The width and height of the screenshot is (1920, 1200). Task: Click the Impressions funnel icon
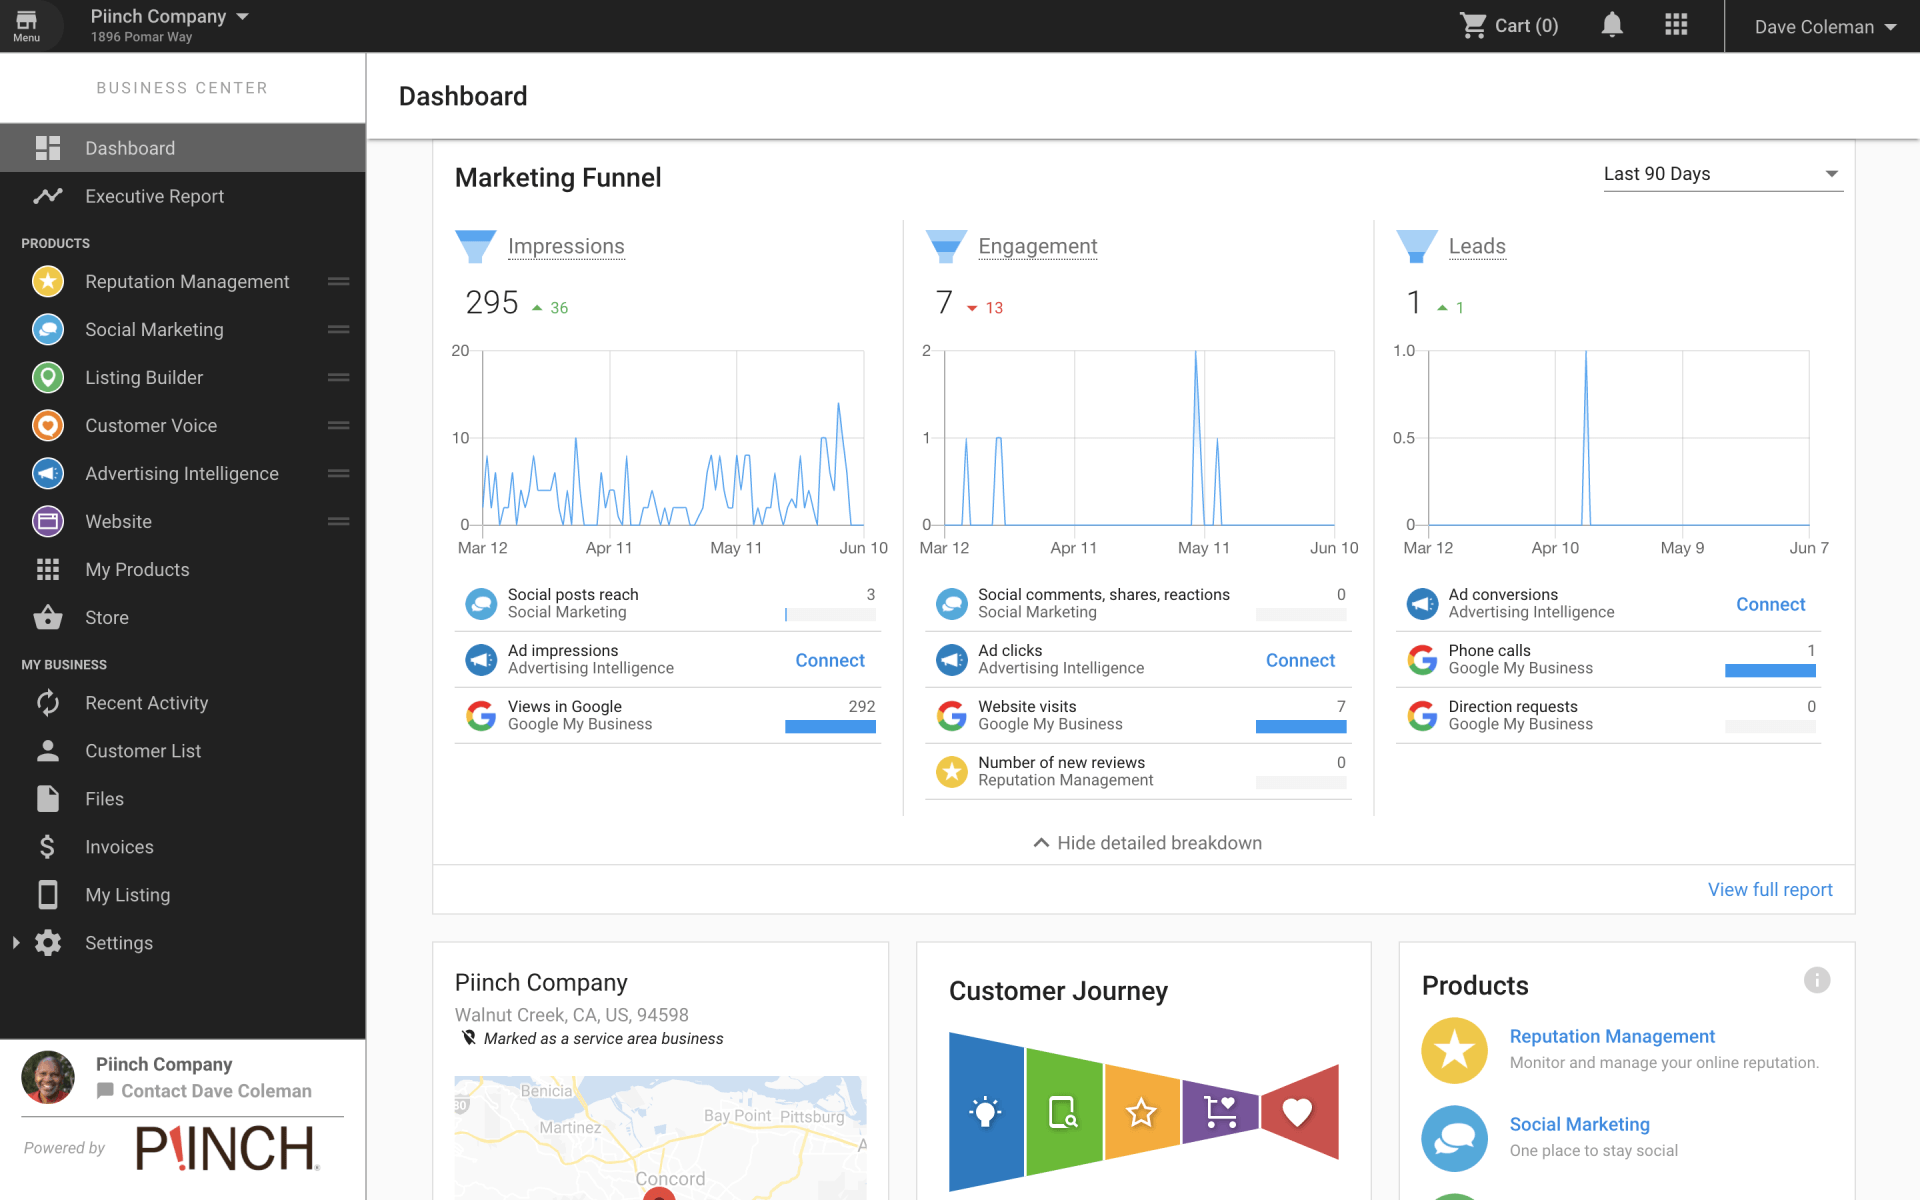(x=476, y=247)
